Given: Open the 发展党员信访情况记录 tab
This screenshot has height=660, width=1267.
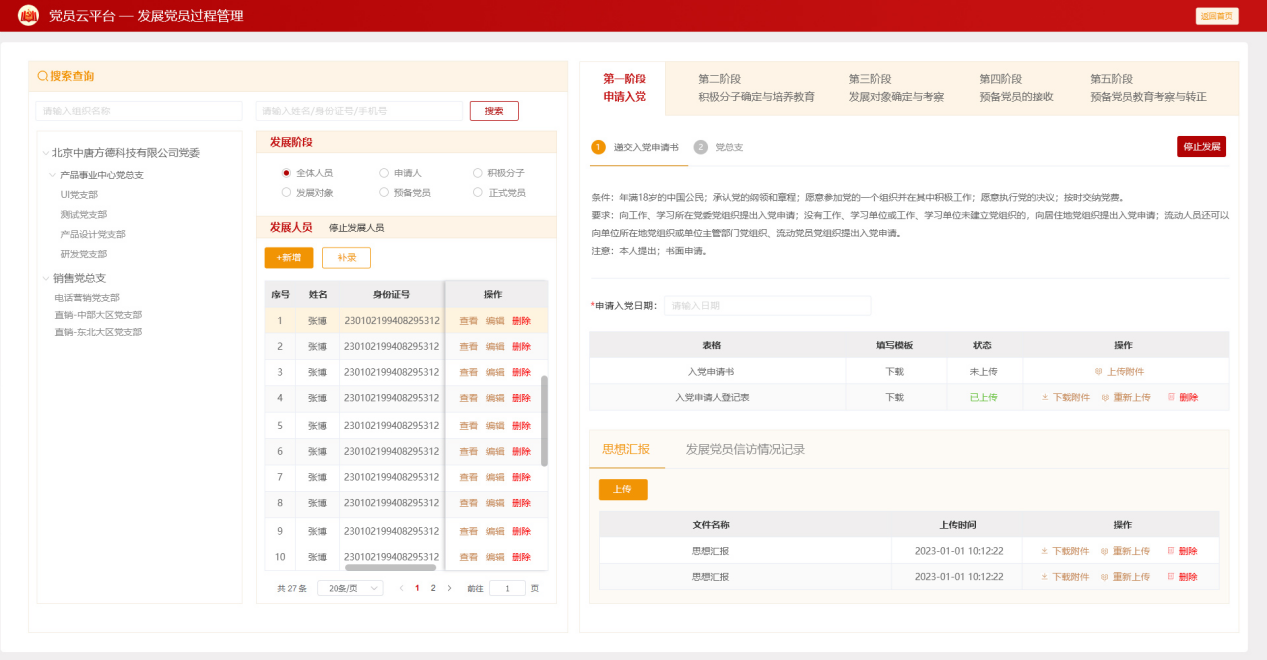Looking at the screenshot, I should coord(745,450).
